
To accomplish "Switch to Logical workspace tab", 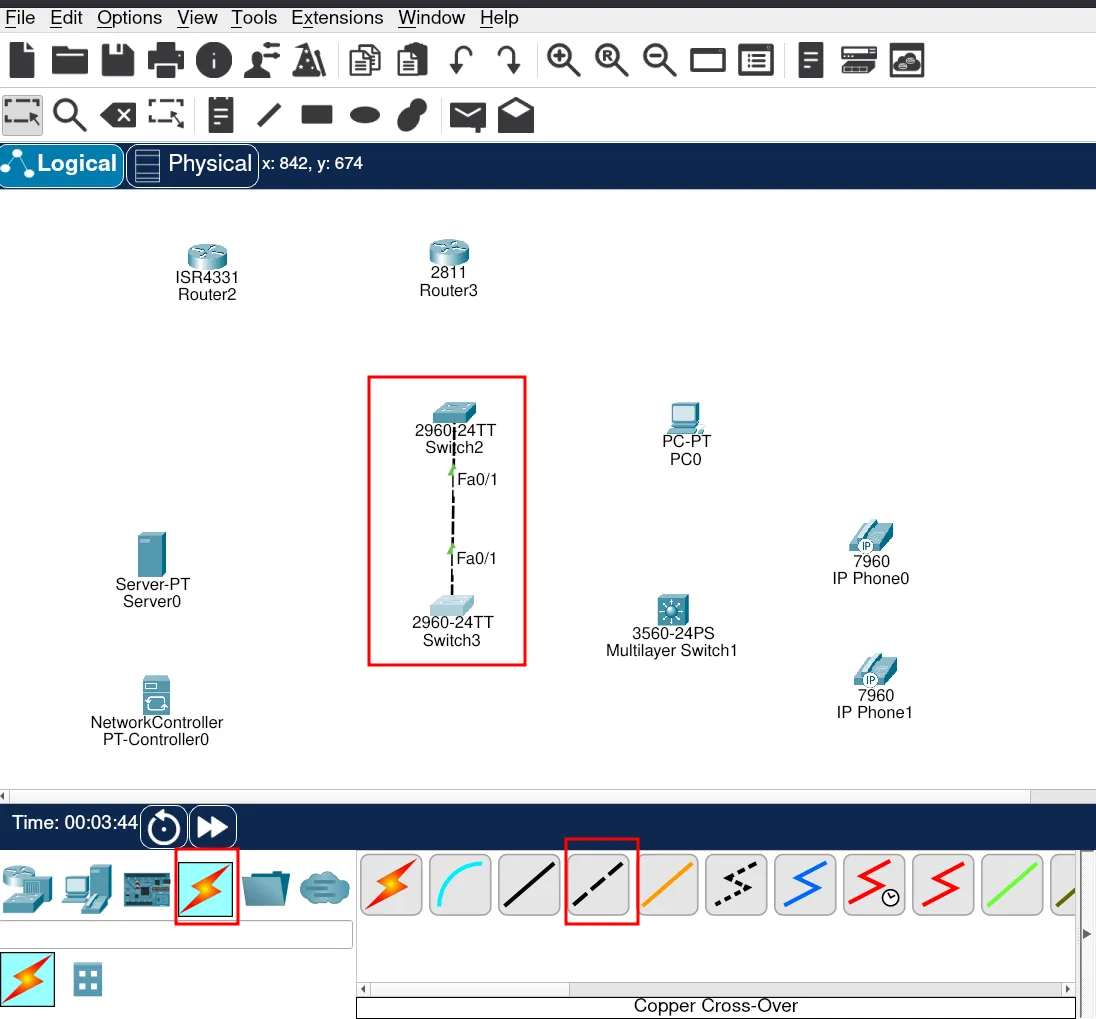I will (x=62, y=164).
